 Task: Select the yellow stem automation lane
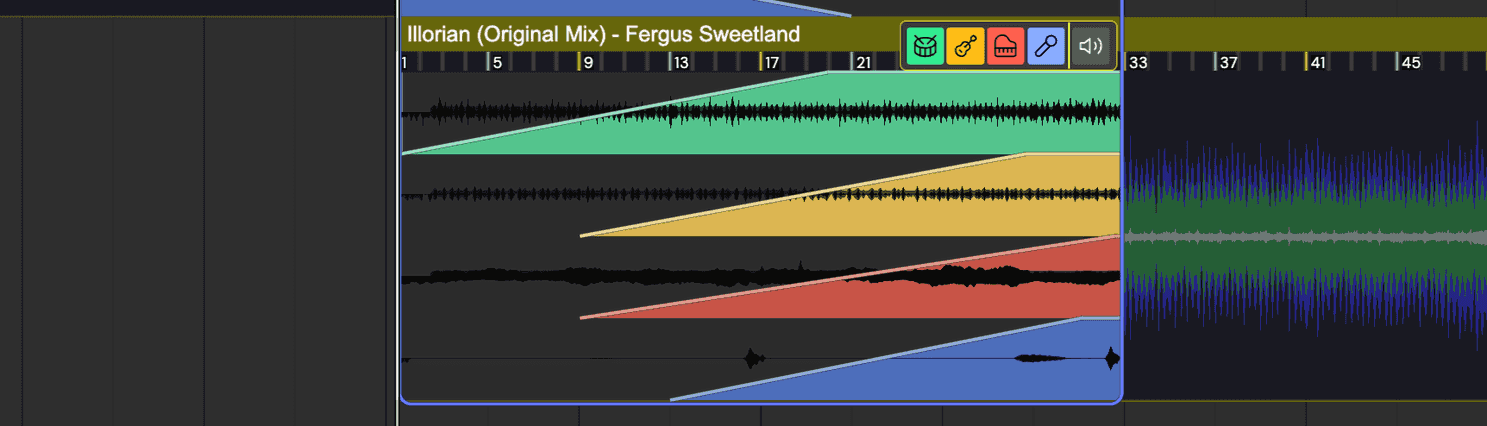[x=760, y=195]
